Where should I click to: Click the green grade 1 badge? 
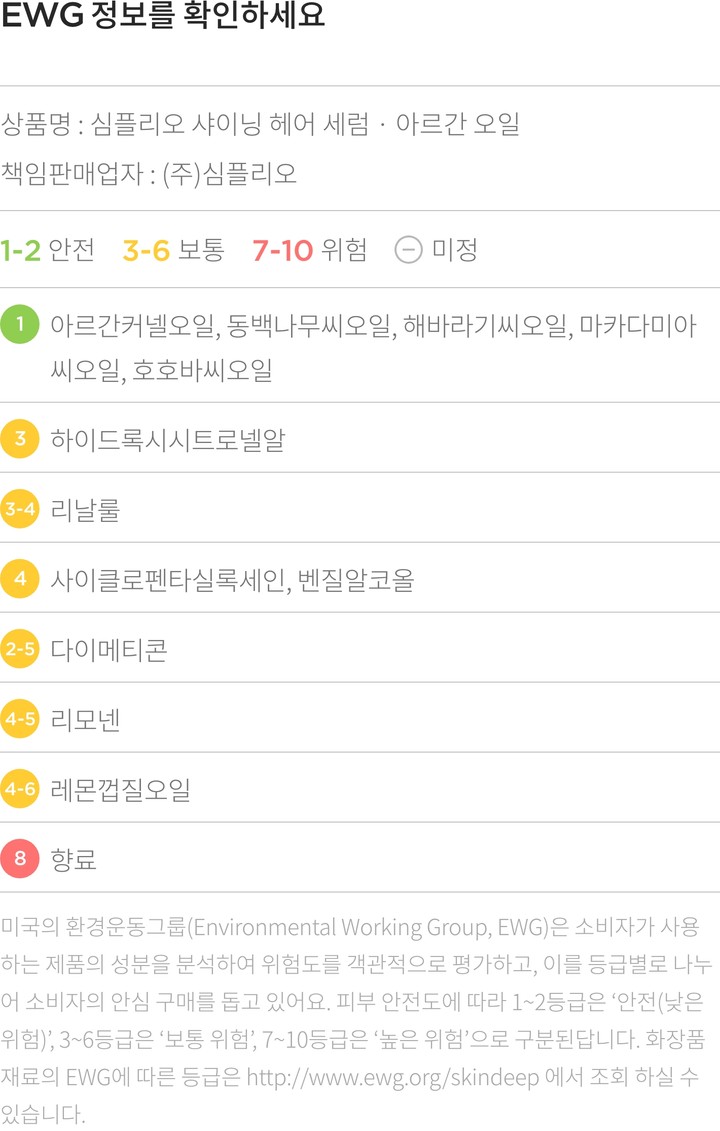click(x=20, y=326)
